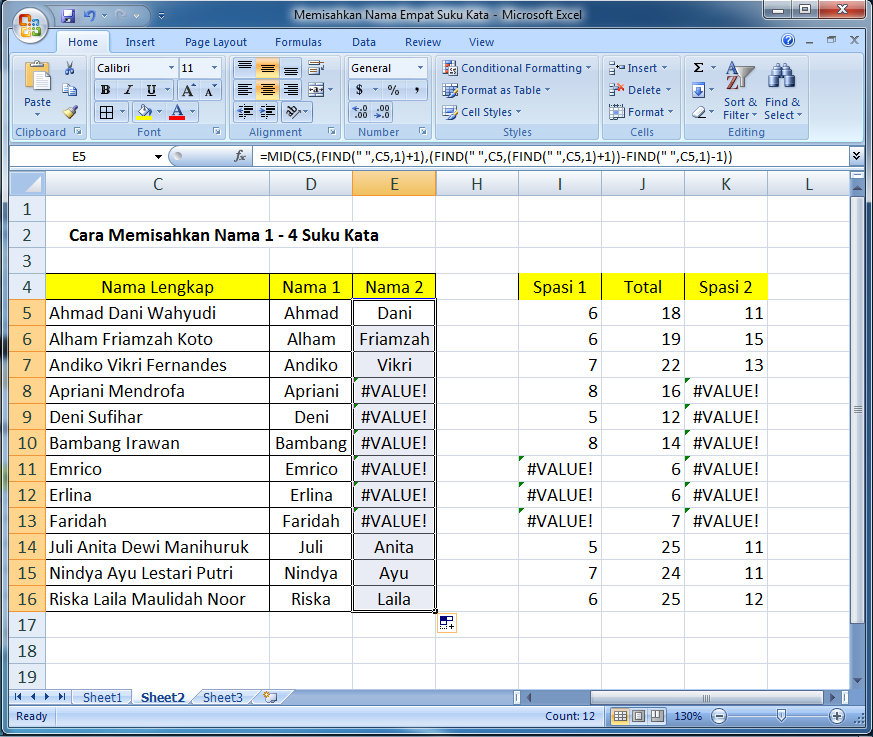This screenshot has width=873, height=737.
Task: Click the formula bar input
Action: coord(551,156)
